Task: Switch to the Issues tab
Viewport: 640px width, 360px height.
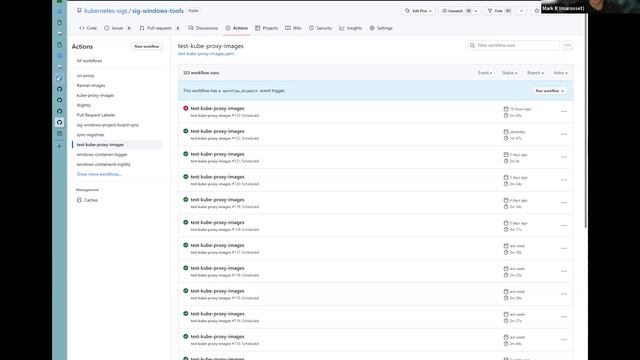Action: [118, 28]
